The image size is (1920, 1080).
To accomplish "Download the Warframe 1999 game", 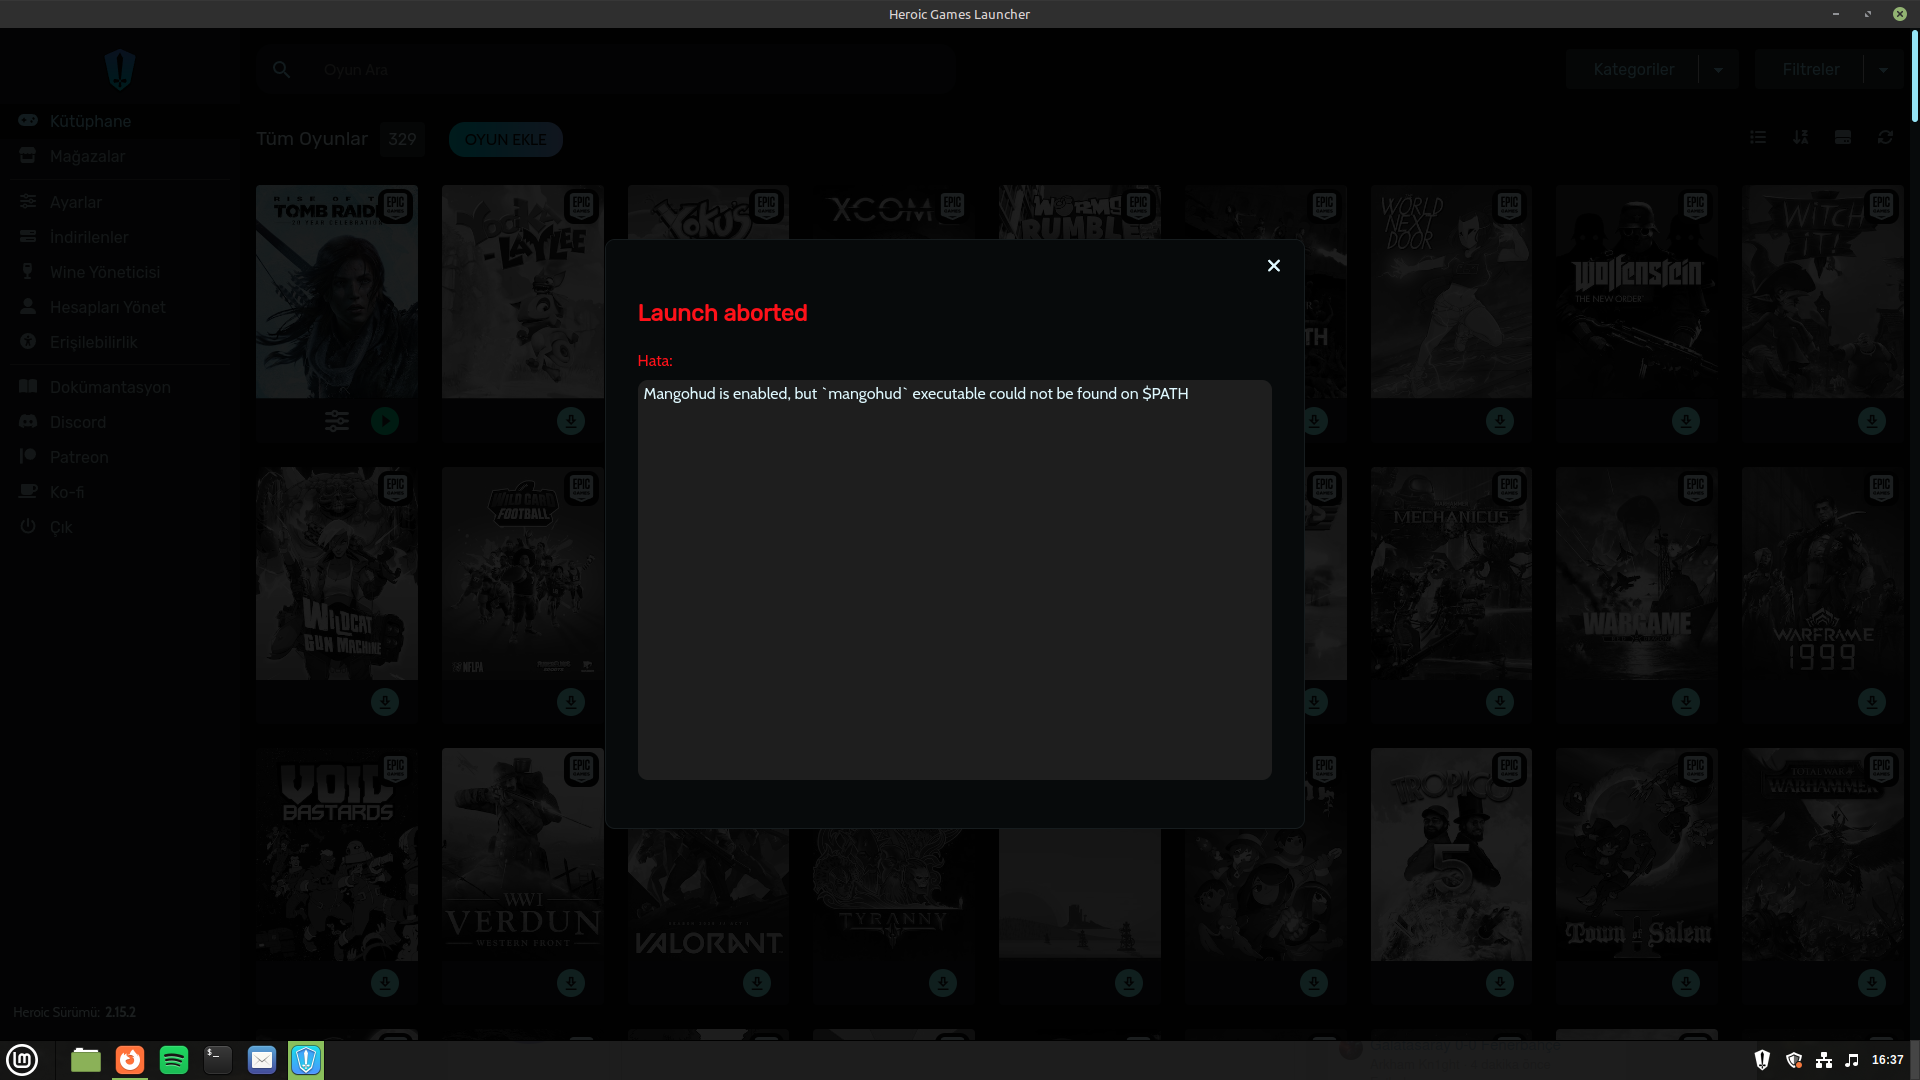I will click(1872, 702).
